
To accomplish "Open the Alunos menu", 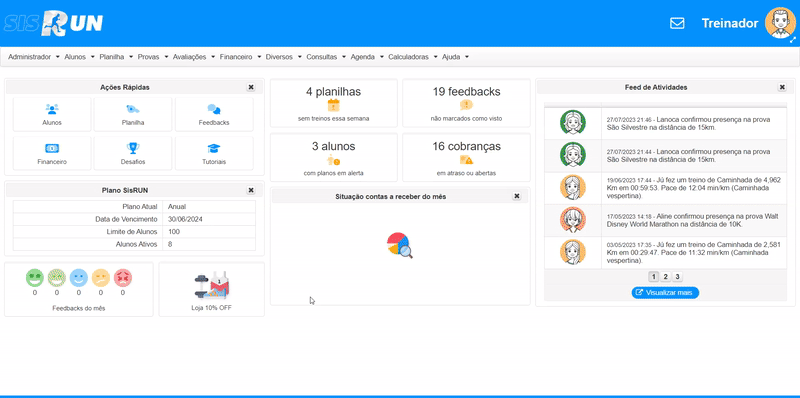I will [x=80, y=57].
